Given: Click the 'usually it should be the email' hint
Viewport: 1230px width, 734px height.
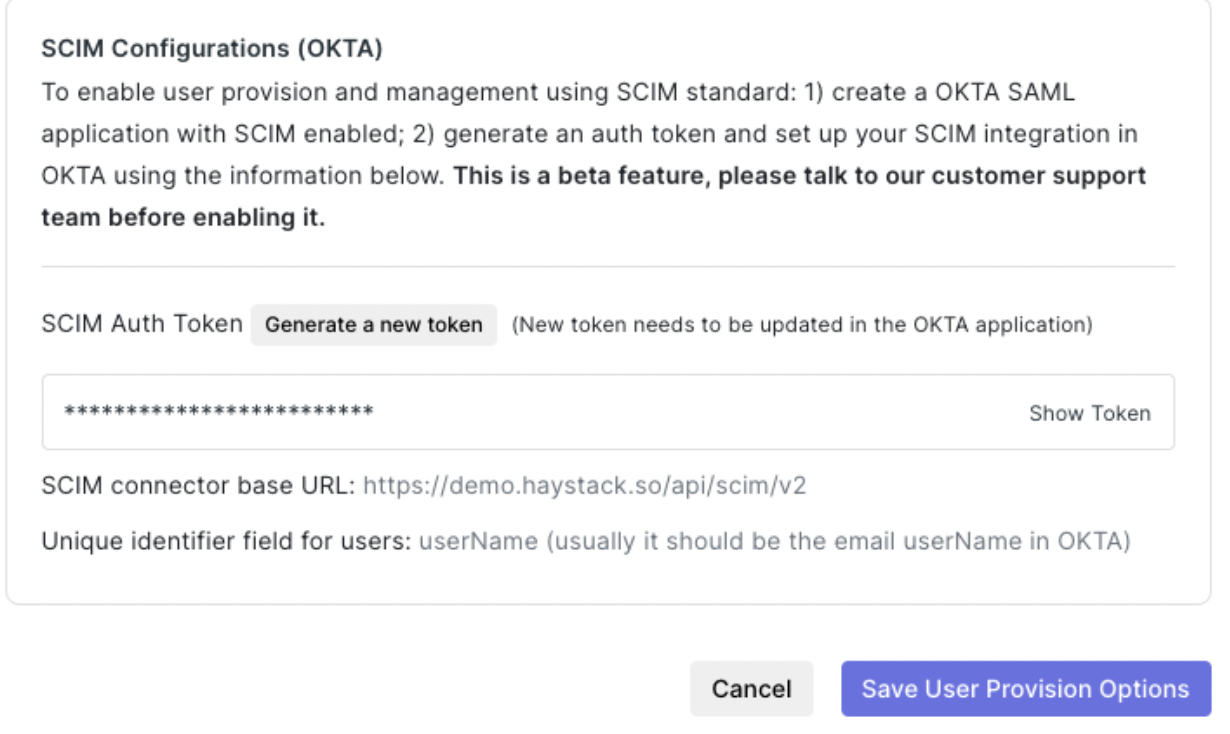Looking at the screenshot, I should pos(840,542).
